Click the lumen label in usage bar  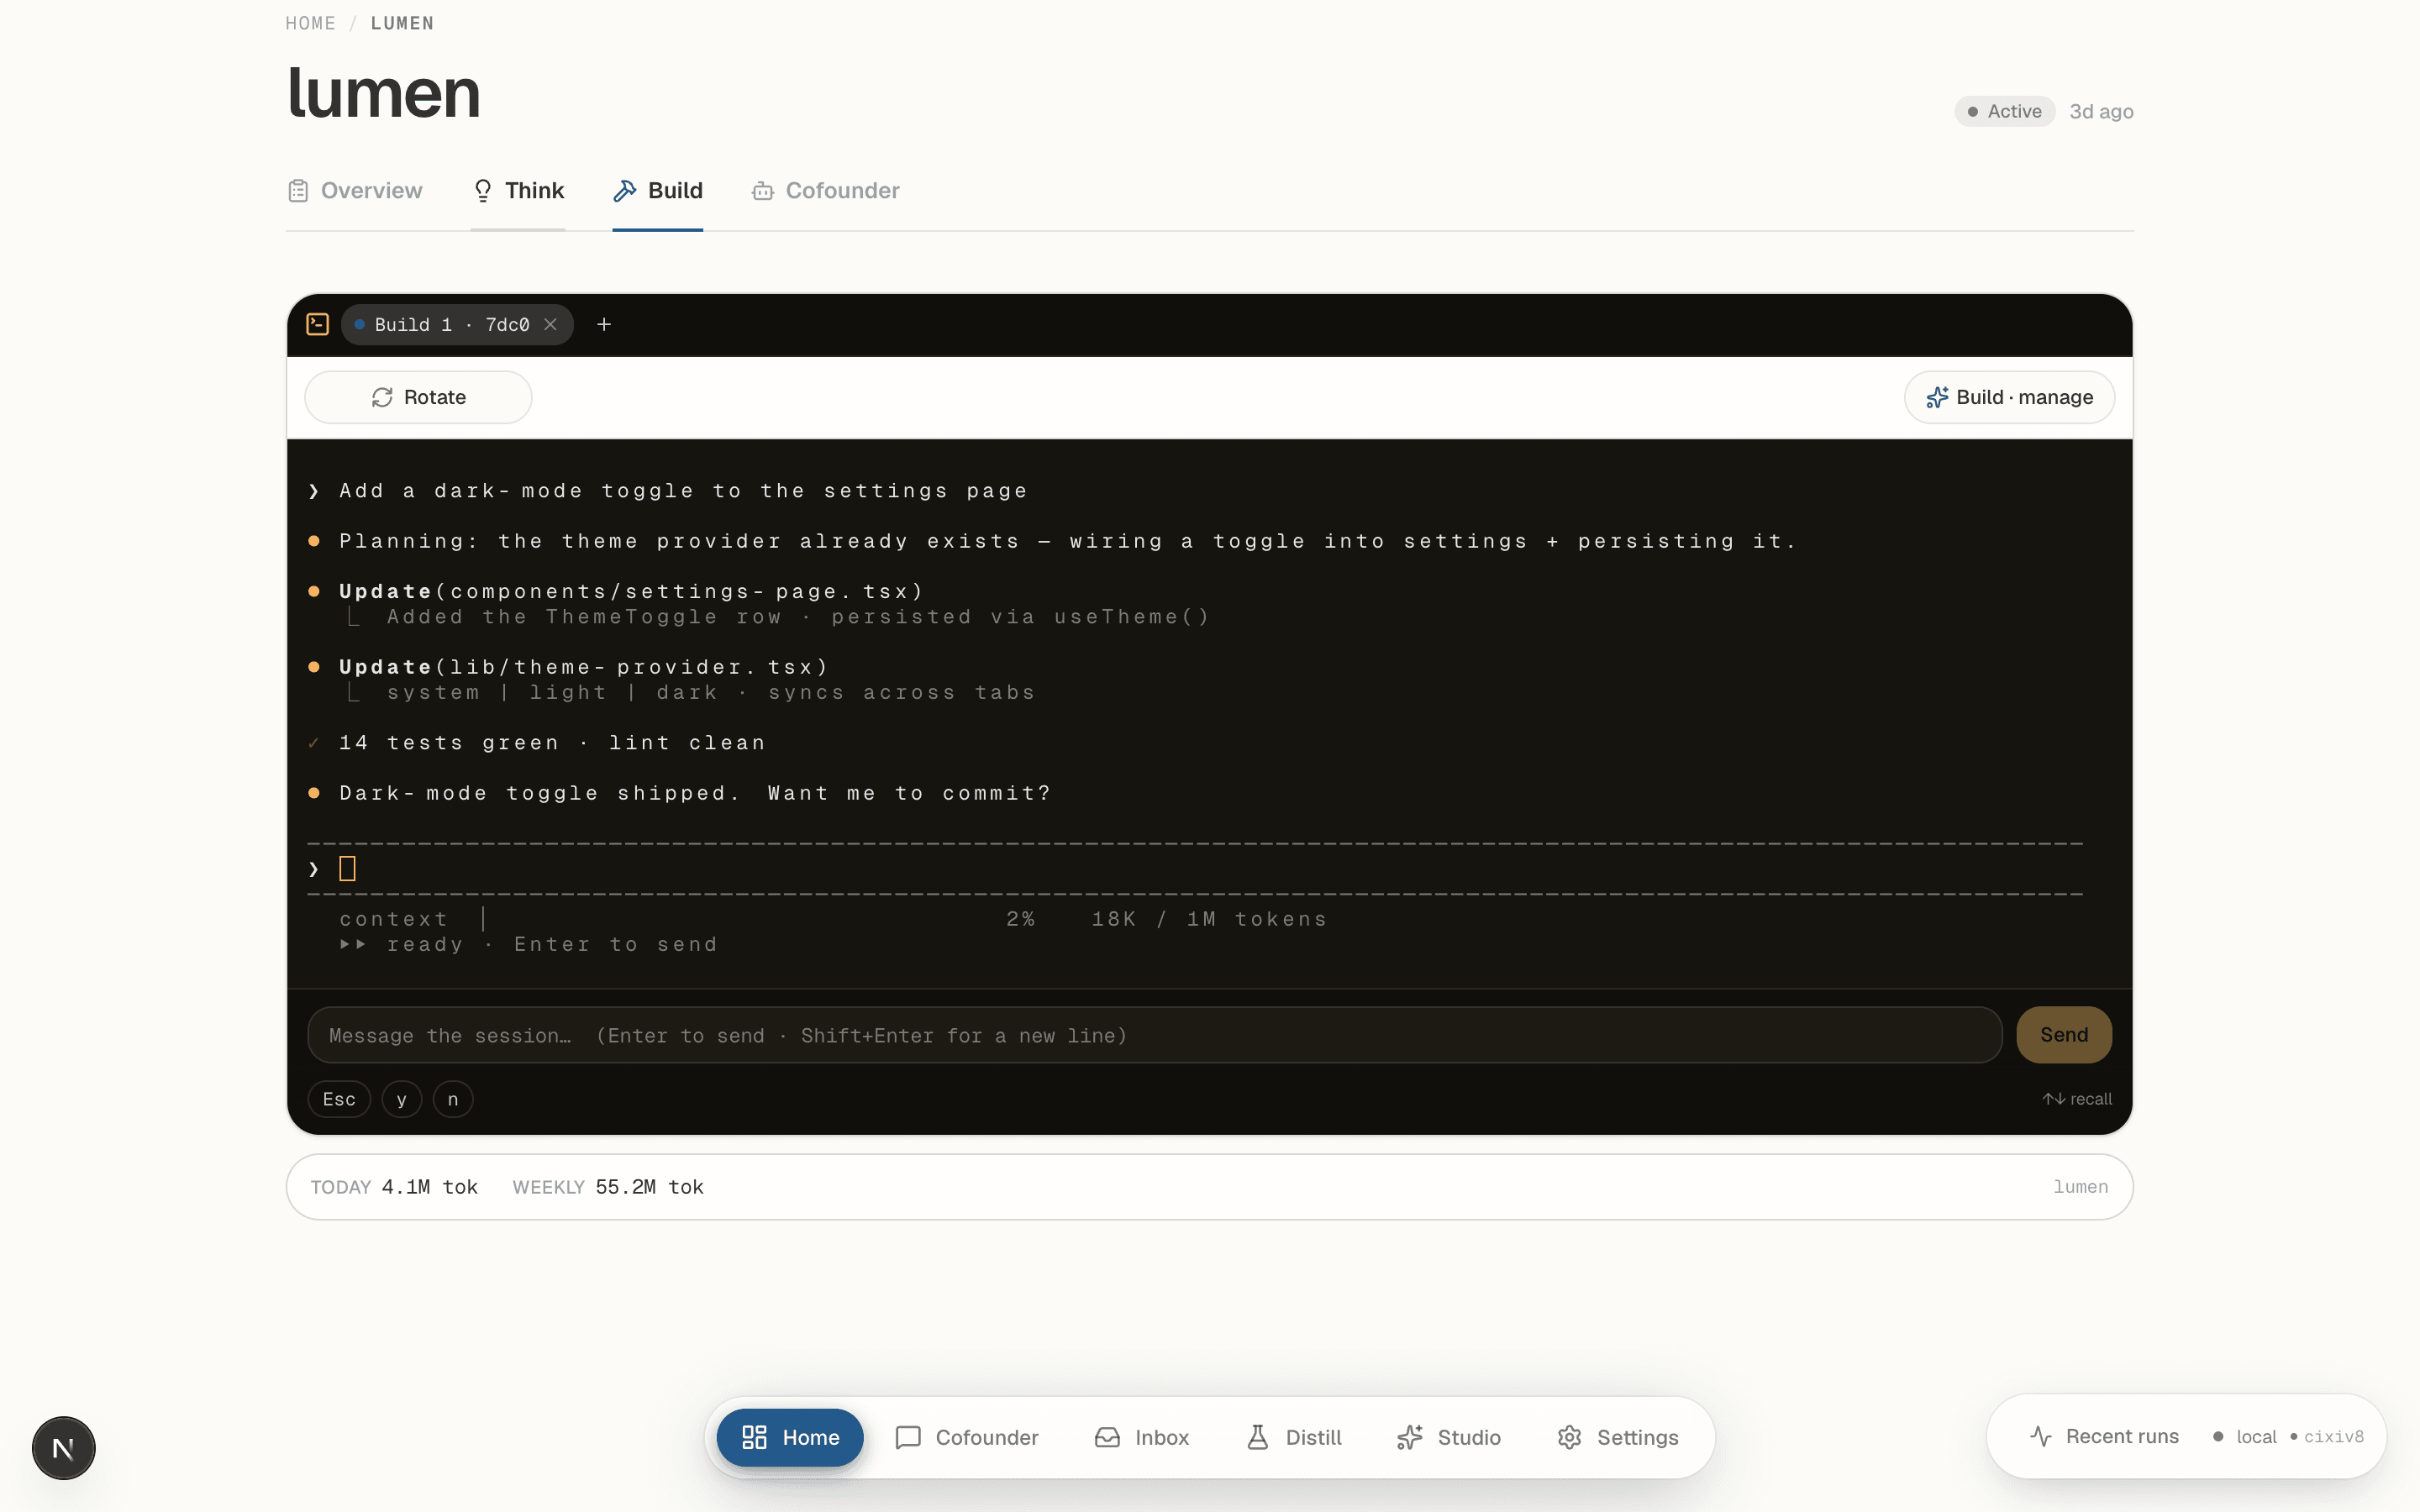[2081, 1187]
